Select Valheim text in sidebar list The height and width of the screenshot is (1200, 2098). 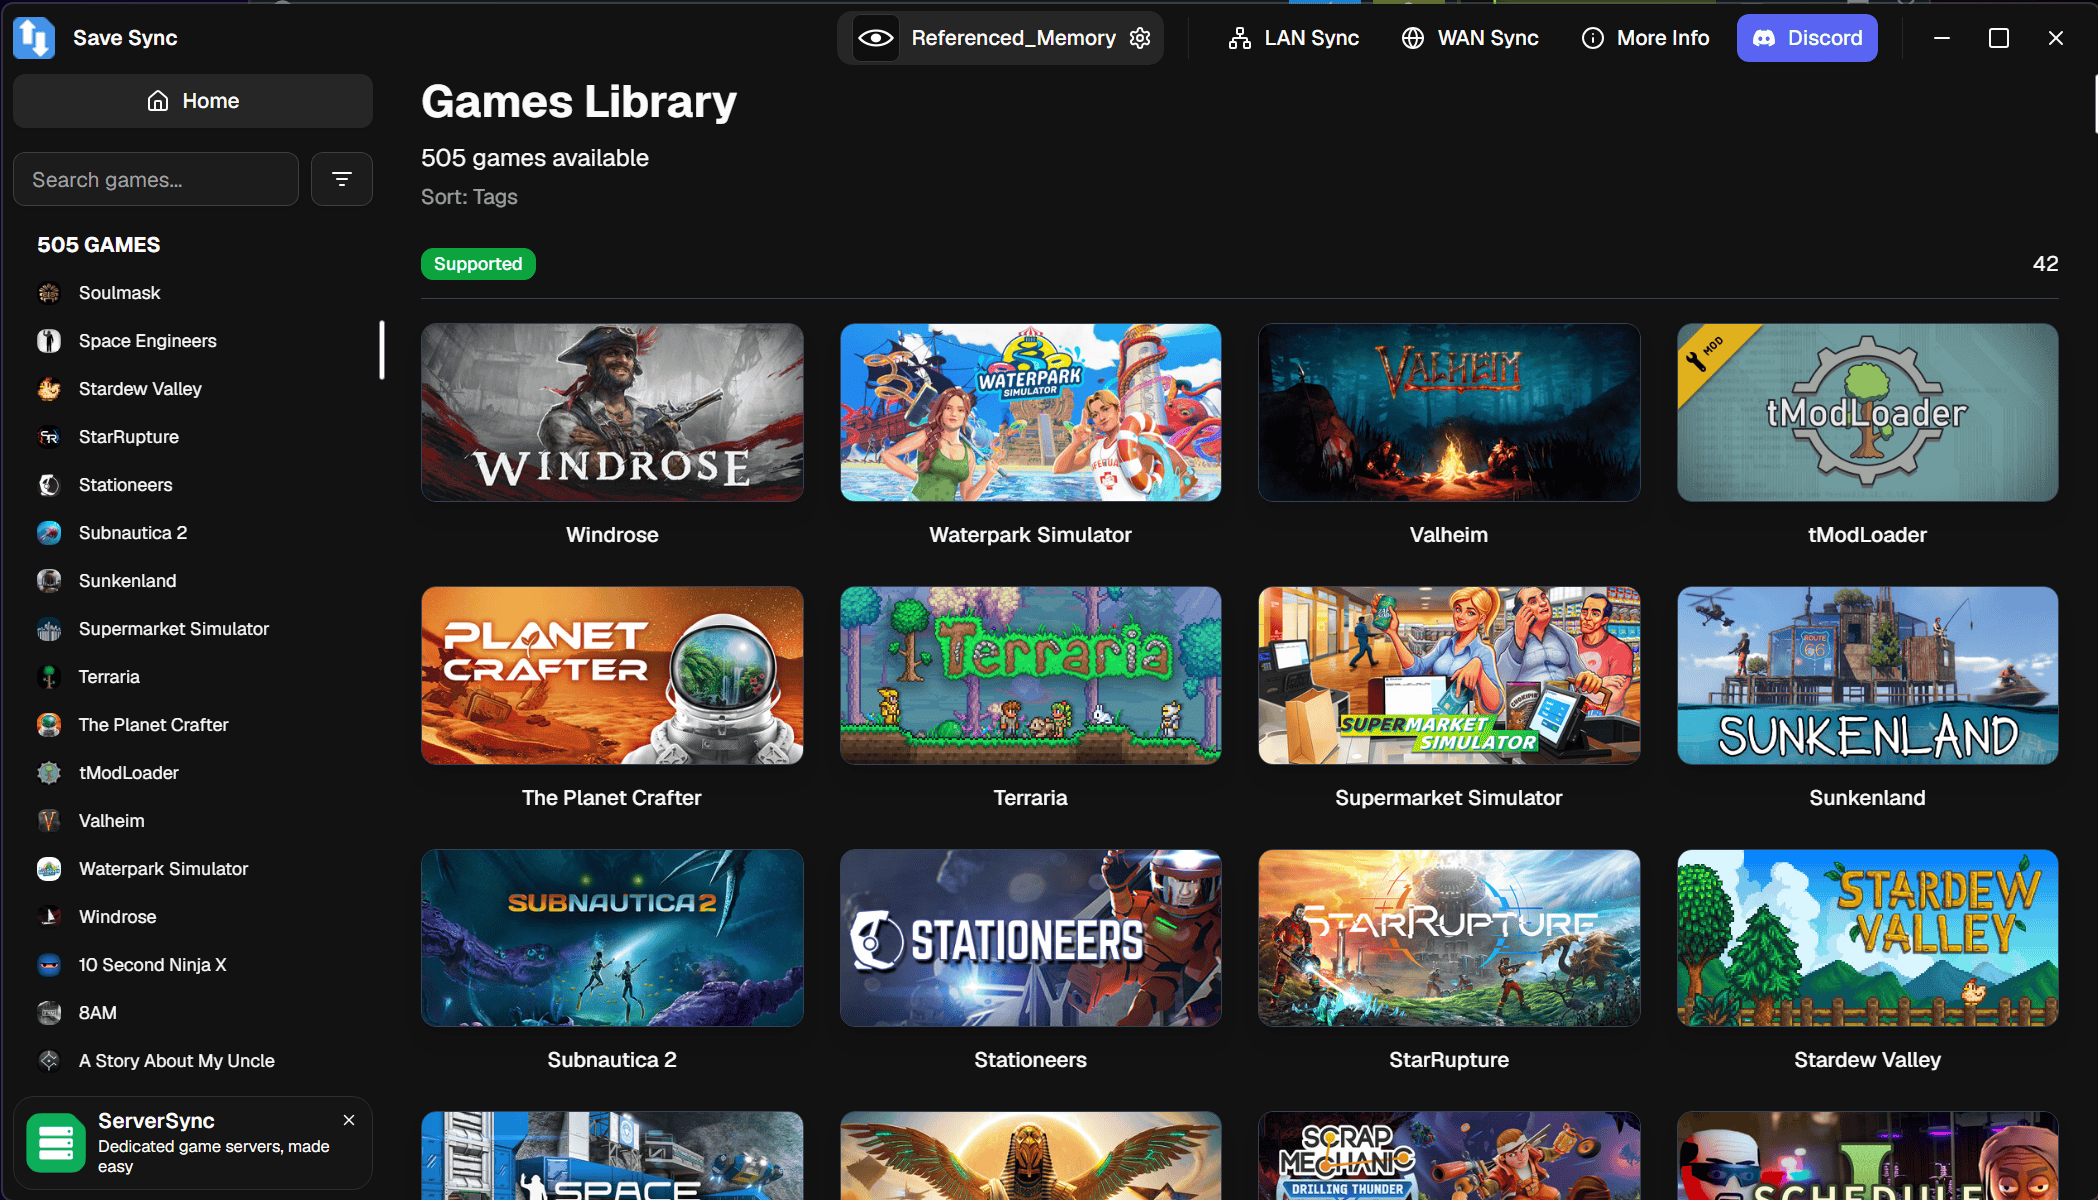pyautogui.click(x=112, y=821)
